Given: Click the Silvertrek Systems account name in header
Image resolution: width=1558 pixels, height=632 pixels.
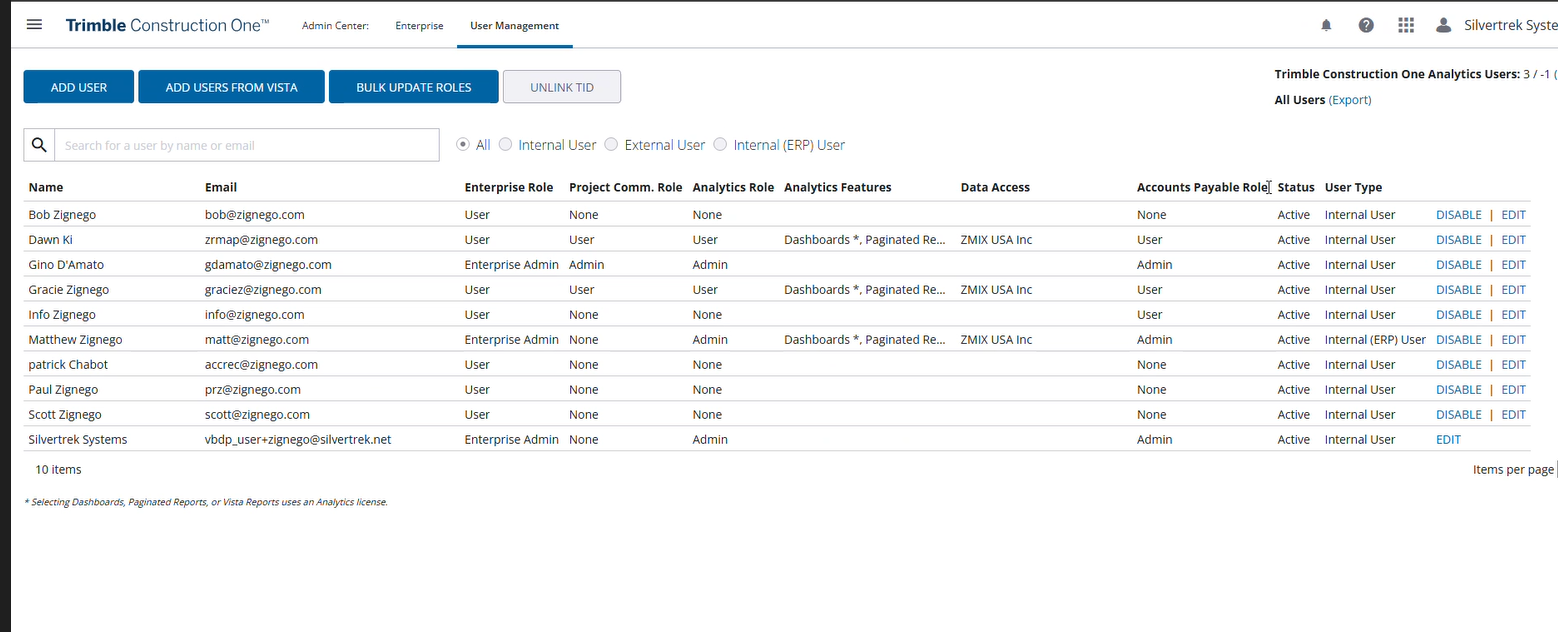Looking at the screenshot, I should [1510, 25].
